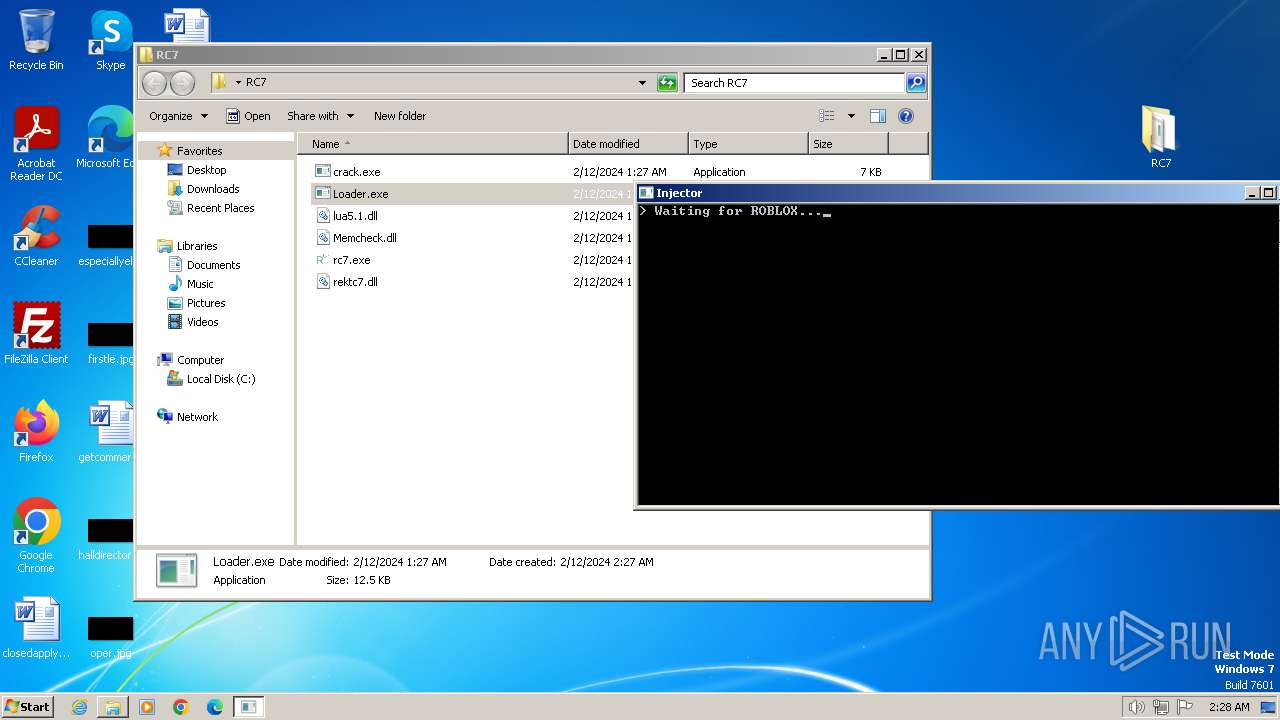
Task: Click the system clock 2:28 AM
Action: coord(1229,707)
